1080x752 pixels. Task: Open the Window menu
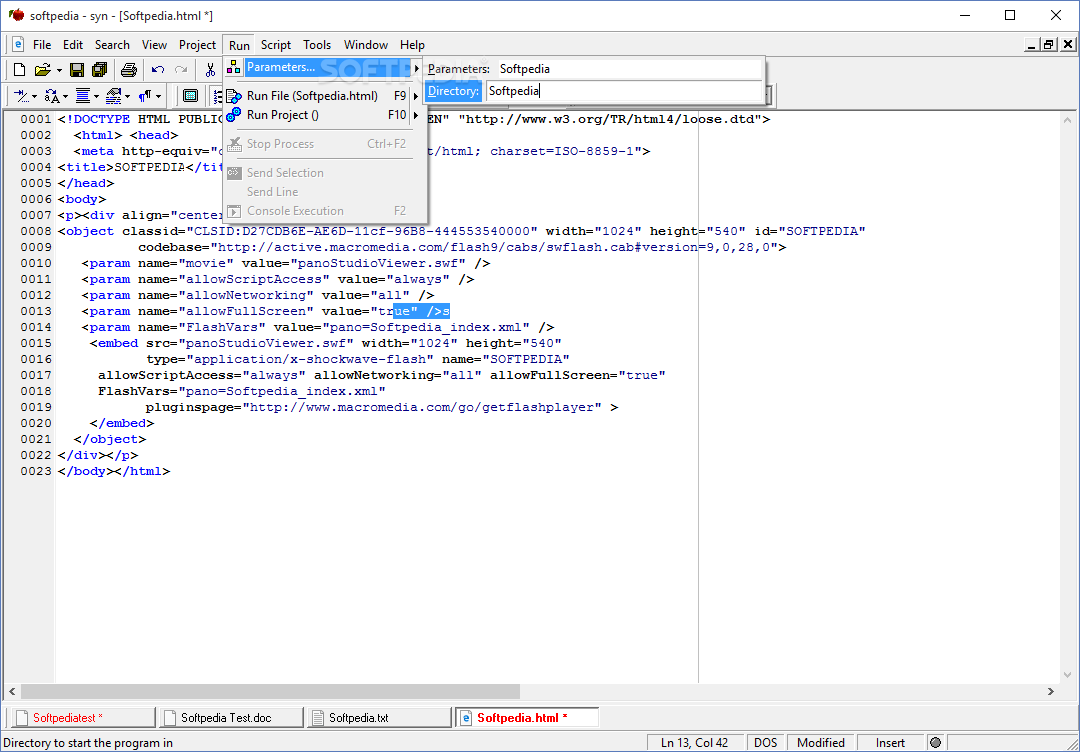point(366,45)
